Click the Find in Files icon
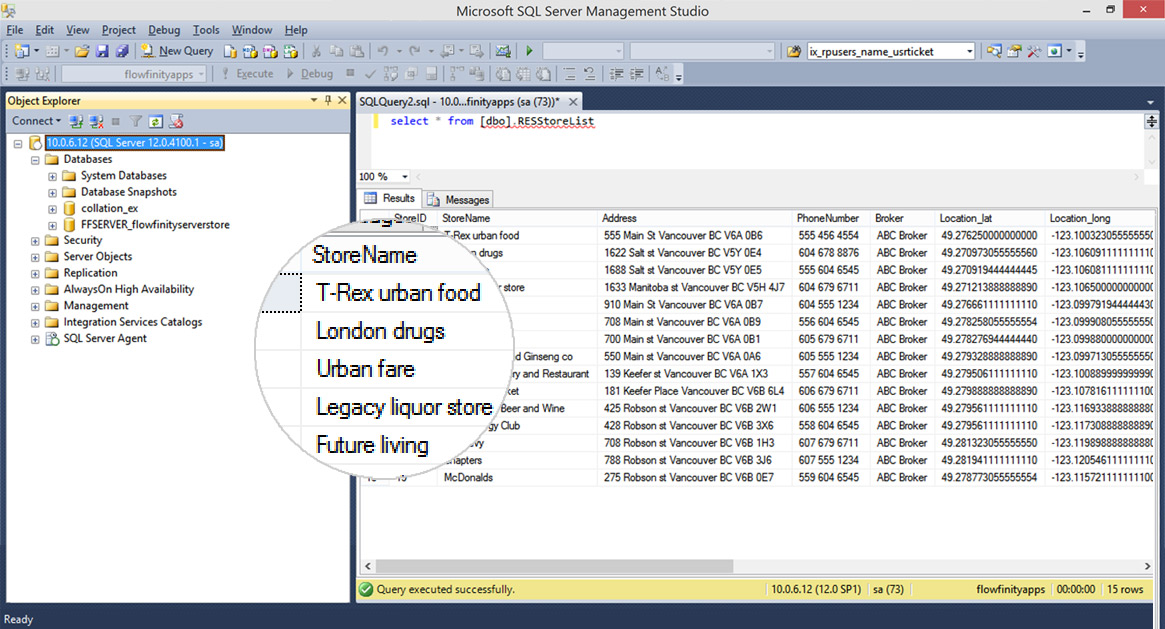Screen dimensions: 1165x629 click(x=794, y=51)
